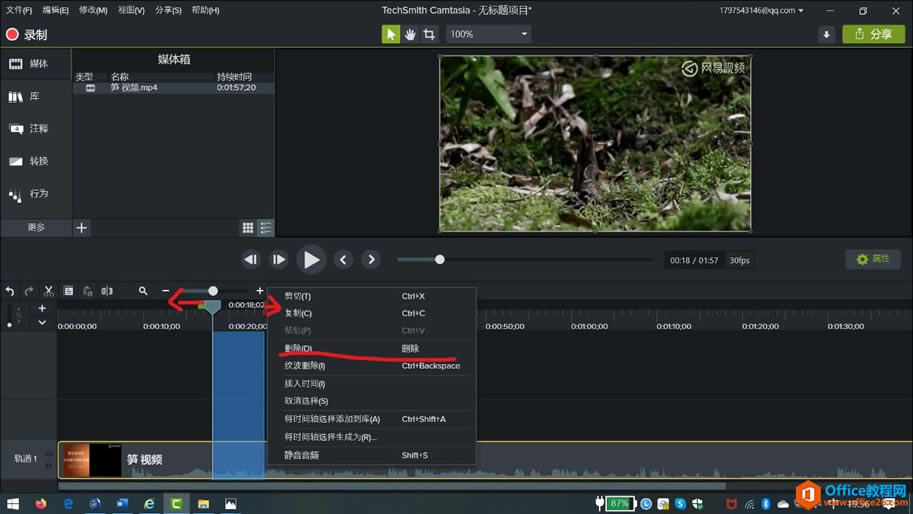This screenshot has width=913, height=514.
Task: Click the timeline magnifier zoom icon
Action: [x=143, y=291]
